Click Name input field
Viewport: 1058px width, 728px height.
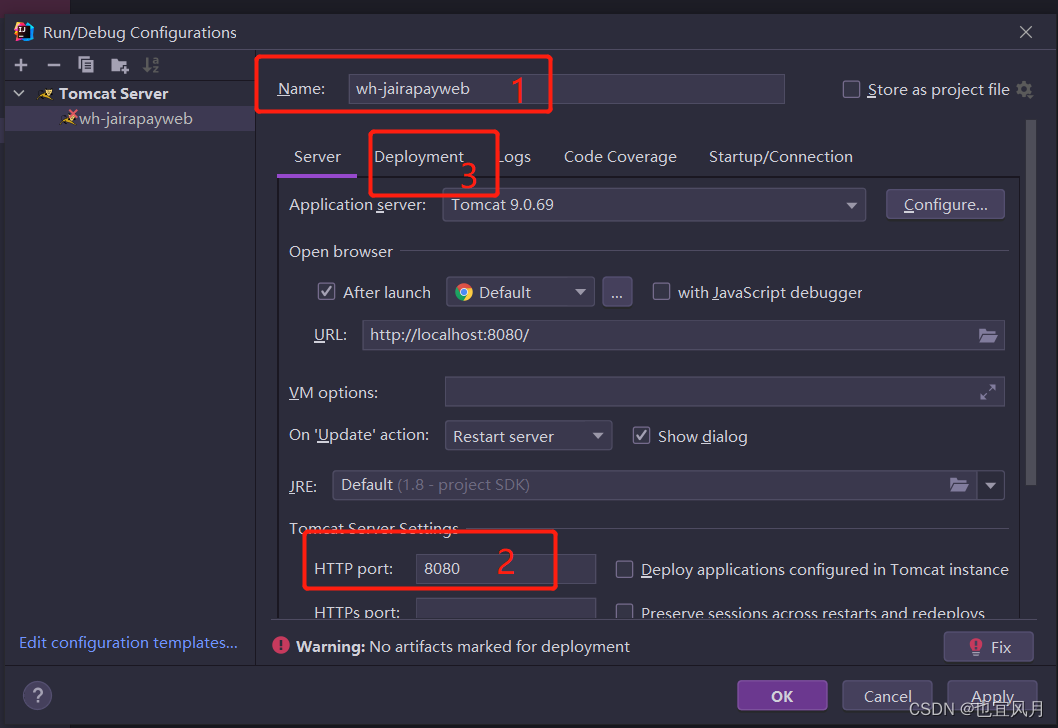click(x=566, y=89)
